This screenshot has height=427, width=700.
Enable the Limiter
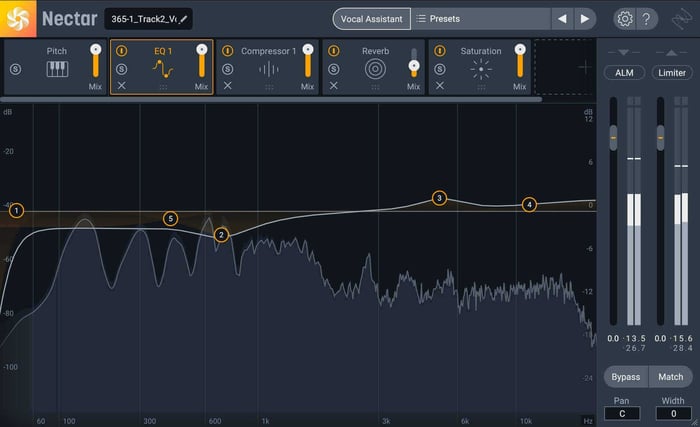[x=672, y=73]
